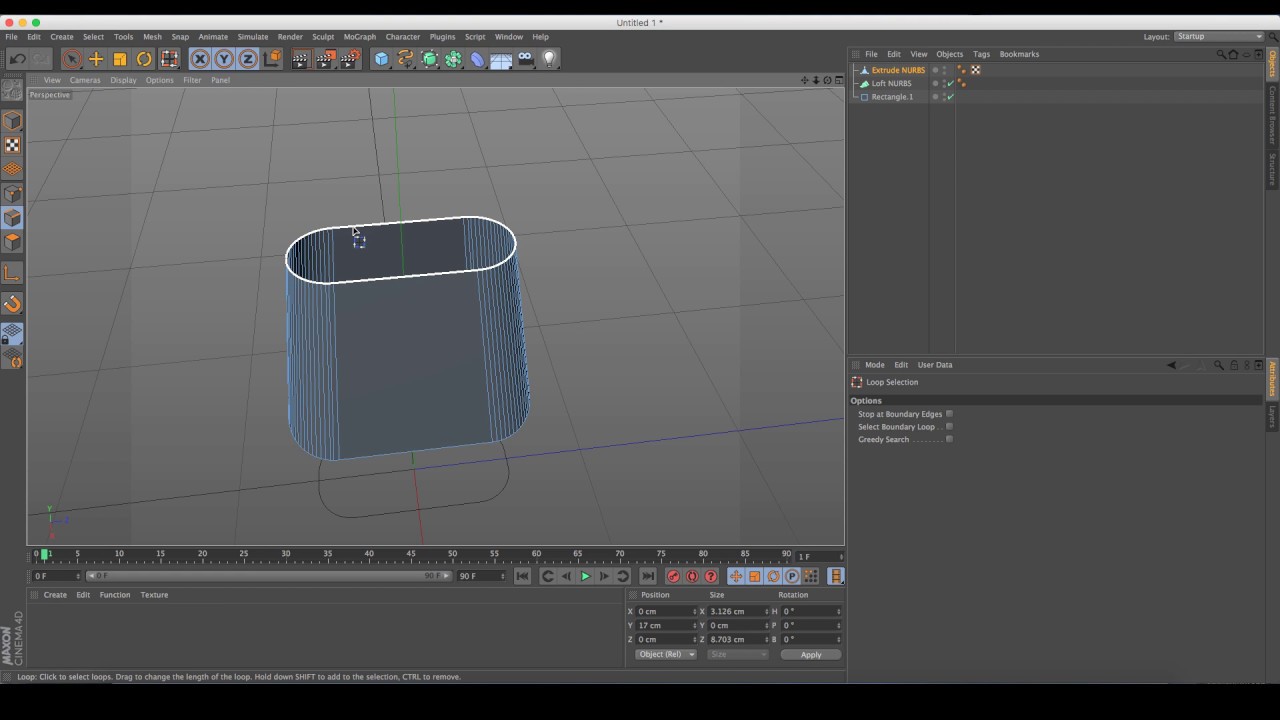Screen dimensions: 1280x720
Task: Toggle the X axis lock
Action: 200,59
